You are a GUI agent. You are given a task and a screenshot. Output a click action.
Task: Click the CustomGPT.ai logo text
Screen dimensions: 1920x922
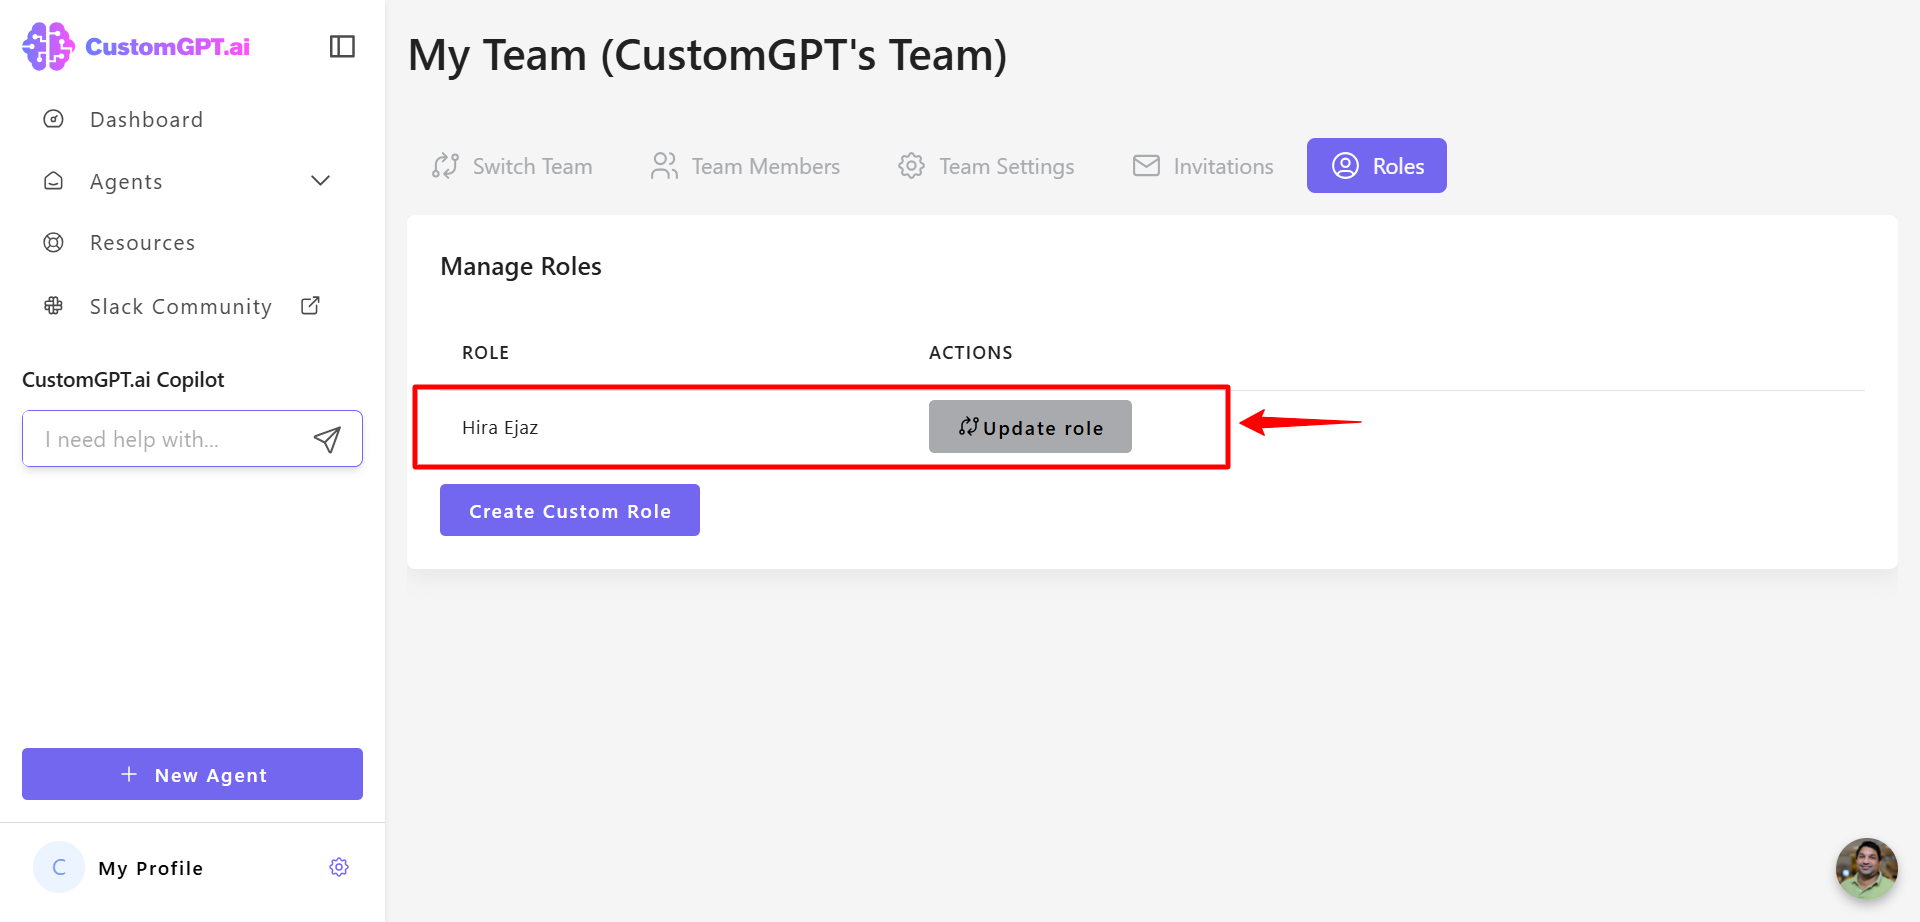168,47
